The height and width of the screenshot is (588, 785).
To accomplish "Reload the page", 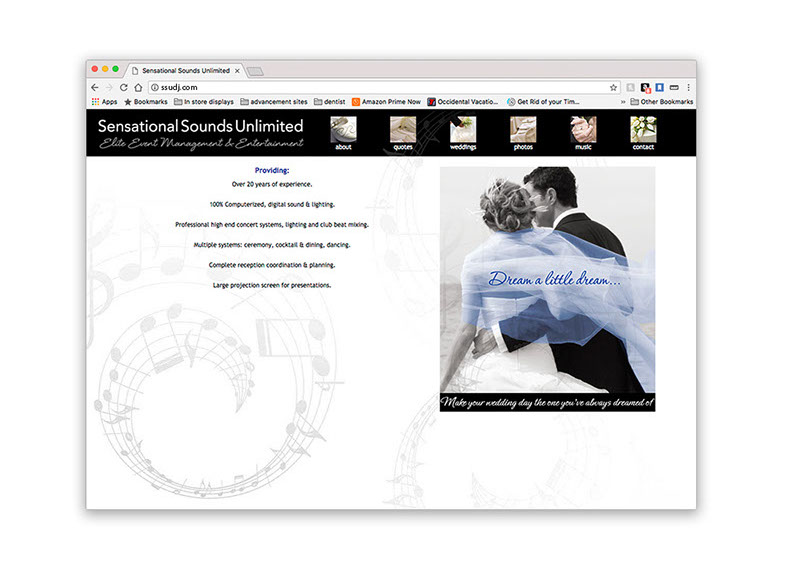I will click(123, 87).
